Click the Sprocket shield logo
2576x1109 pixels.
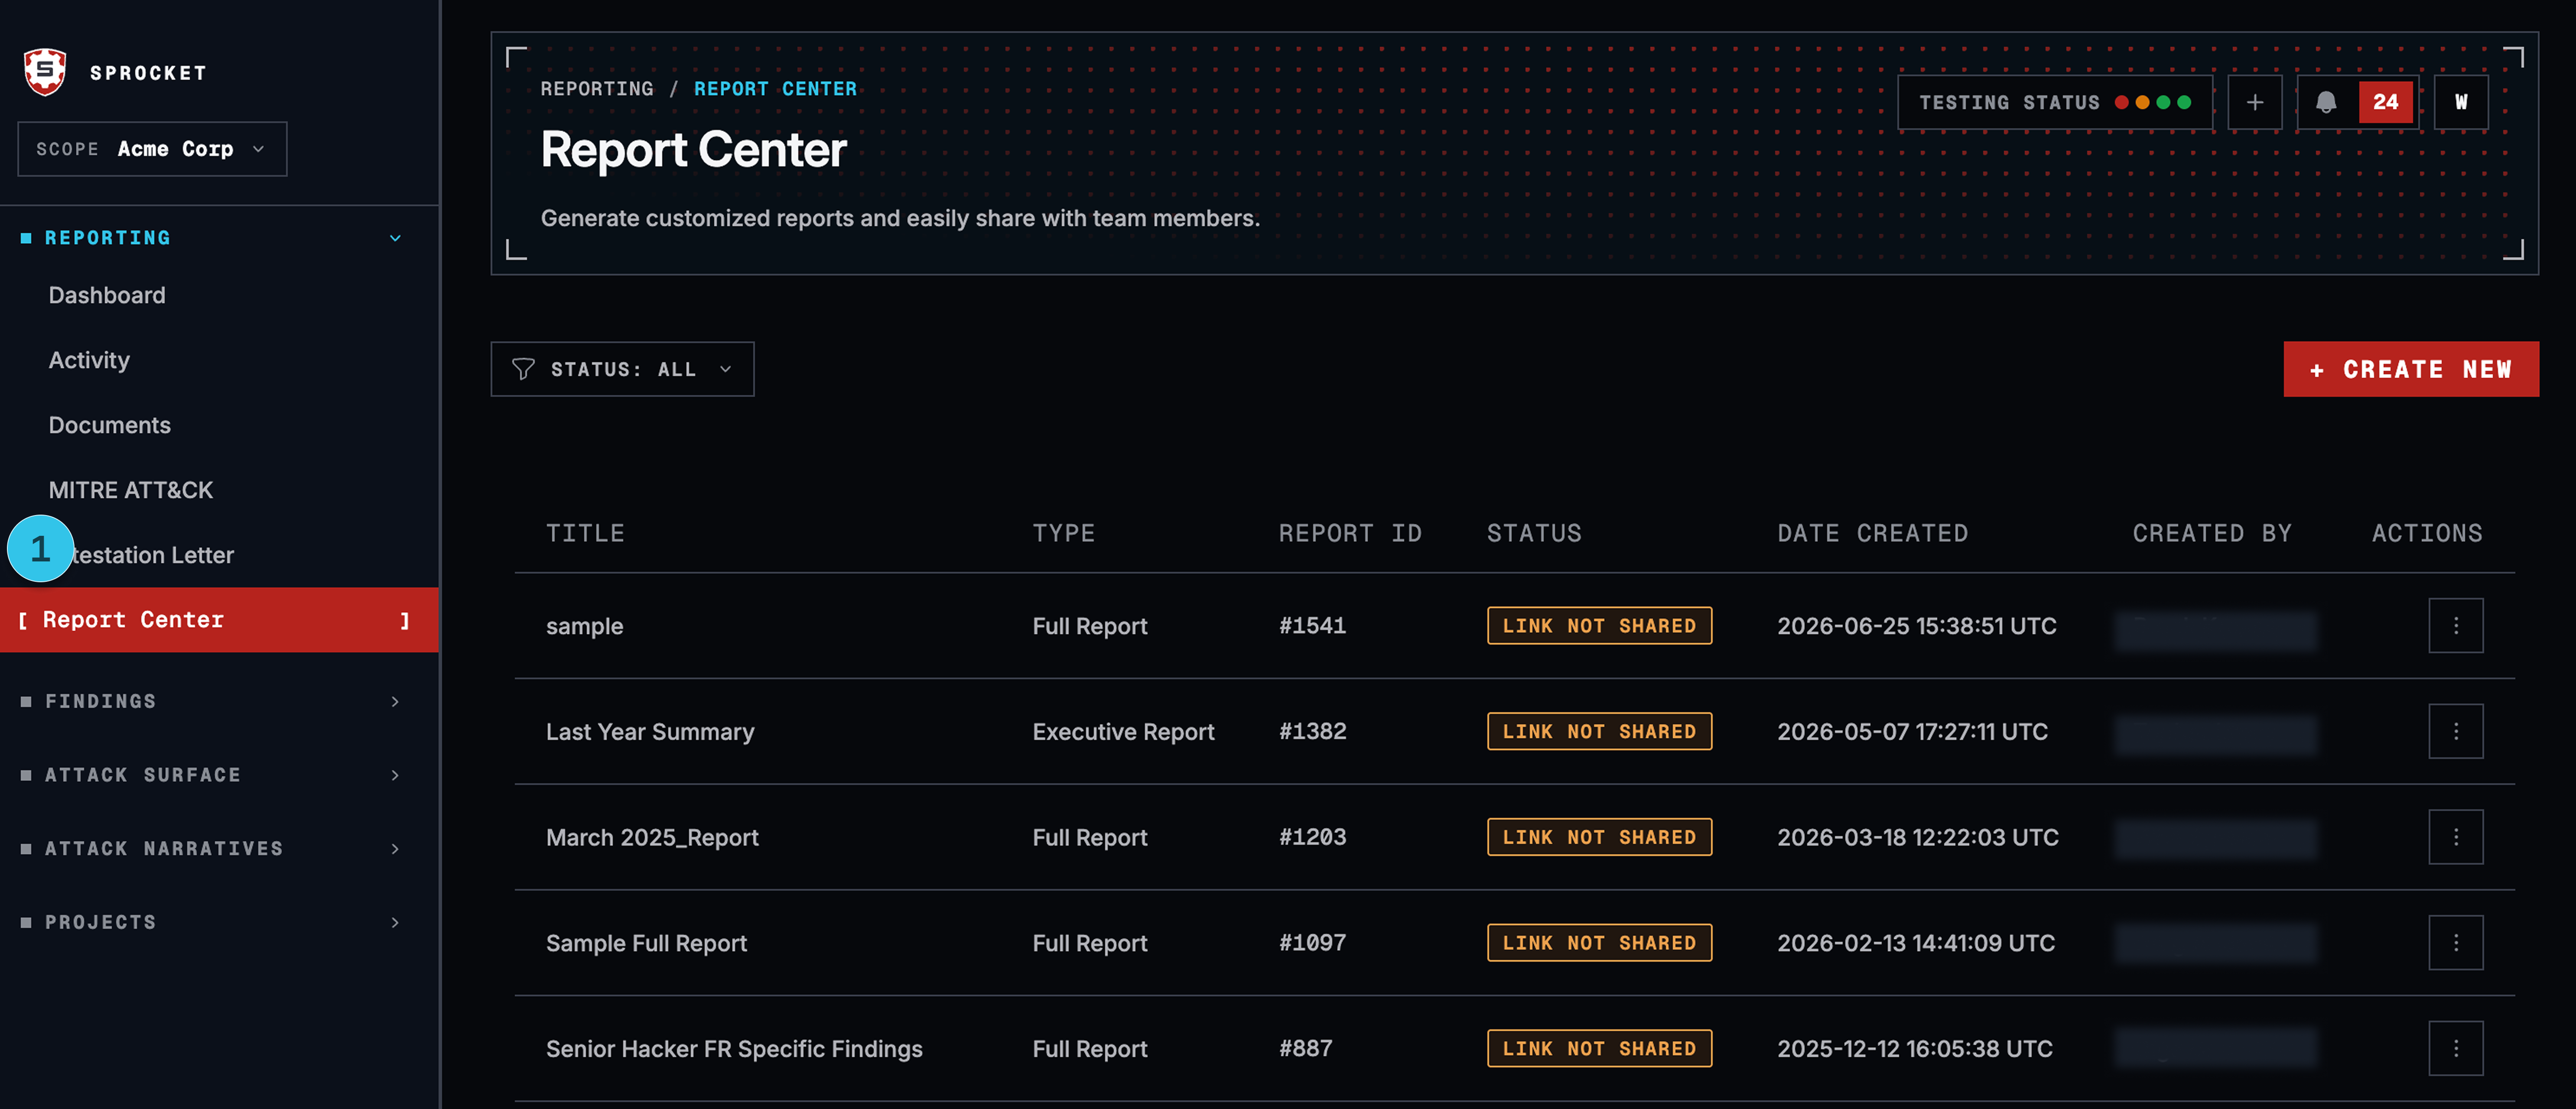[x=45, y=72]
